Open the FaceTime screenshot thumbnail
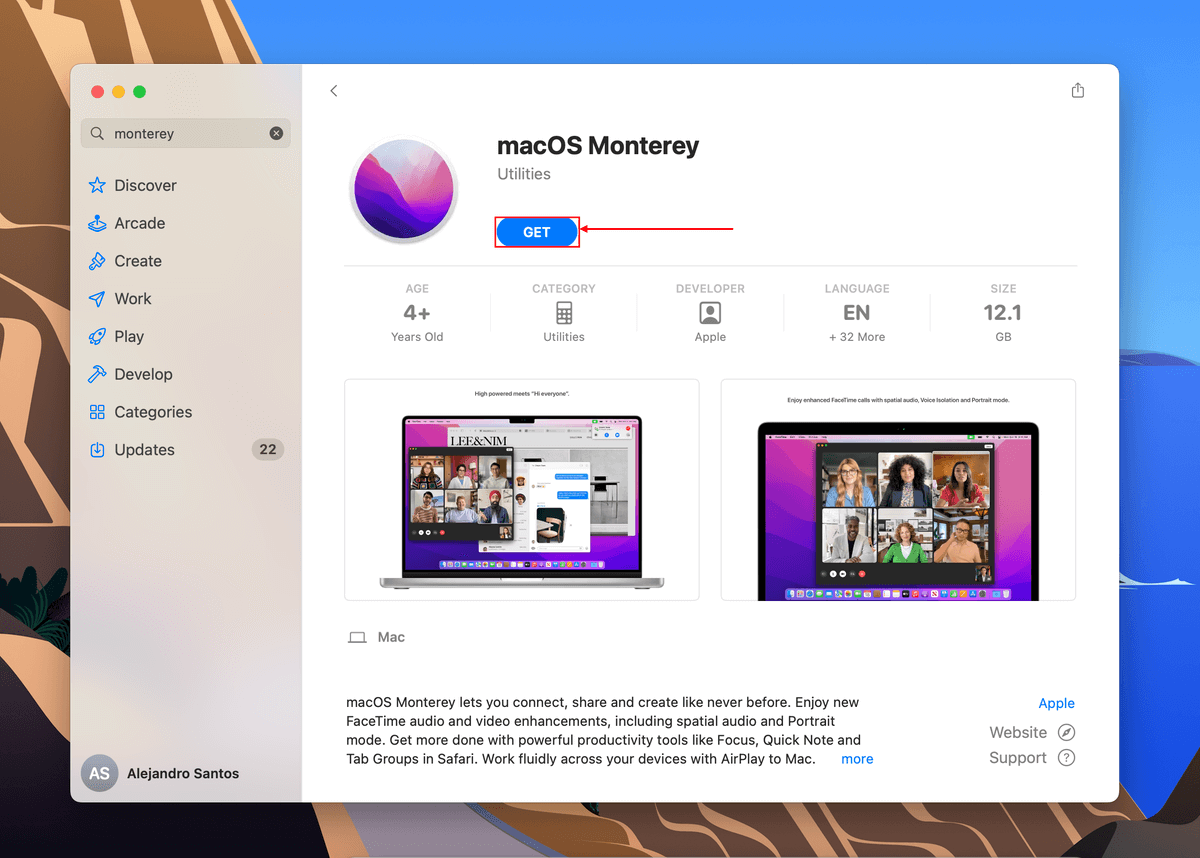 tap(898, 489)
